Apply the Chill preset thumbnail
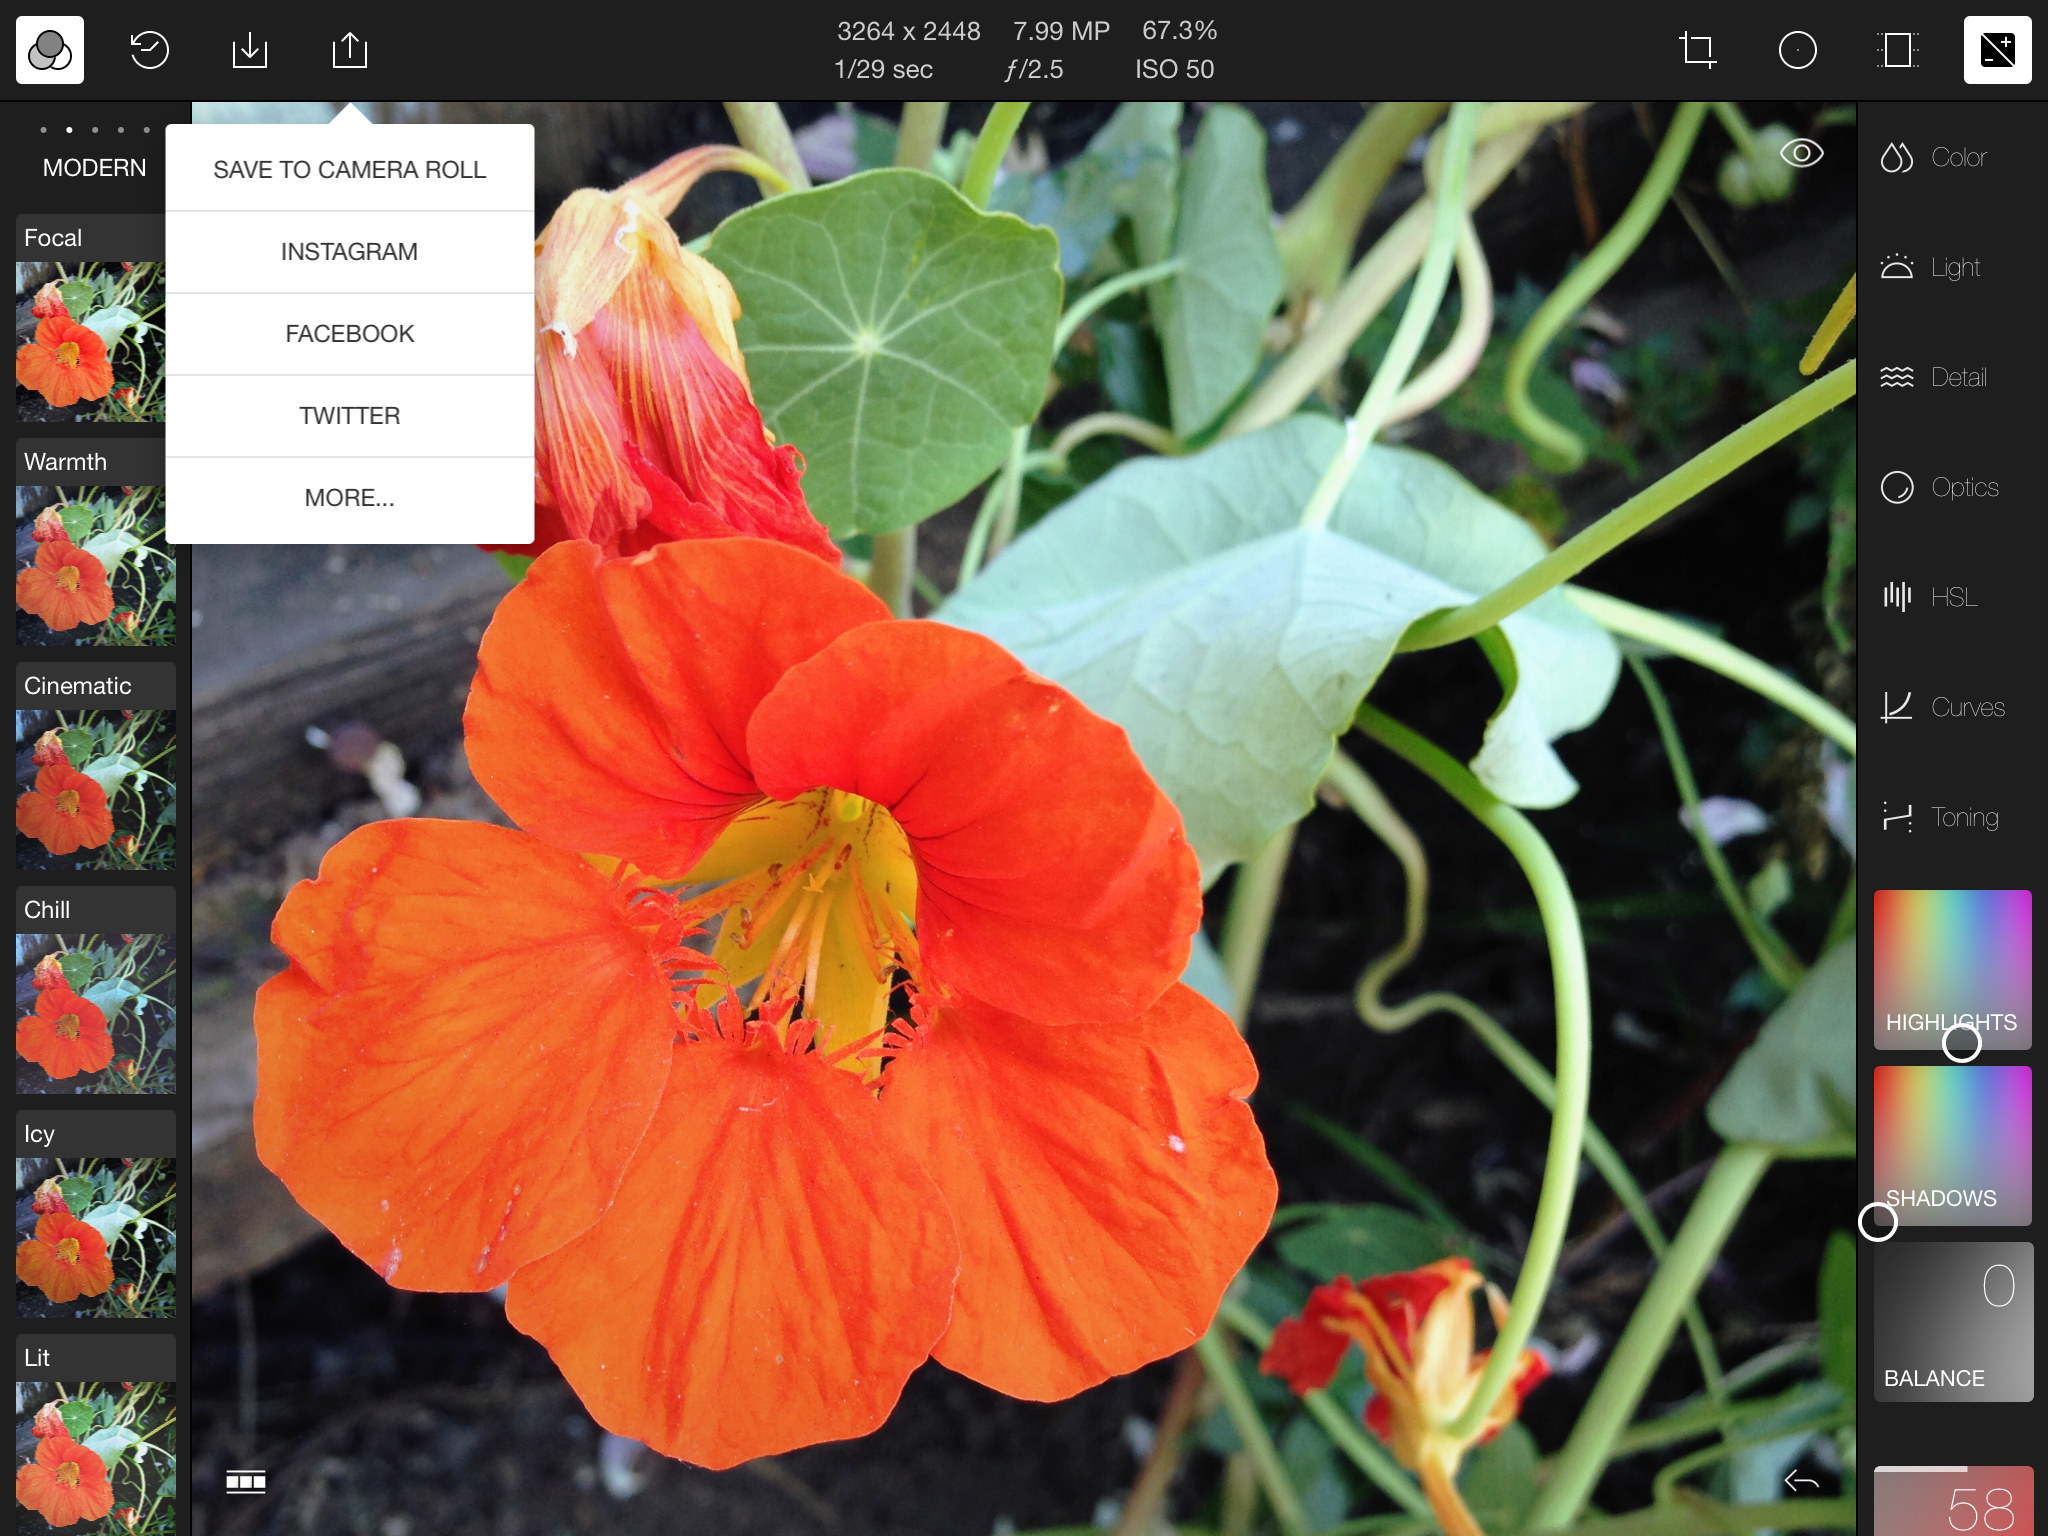The image size is (2048, 1536). coord(96,1014)
